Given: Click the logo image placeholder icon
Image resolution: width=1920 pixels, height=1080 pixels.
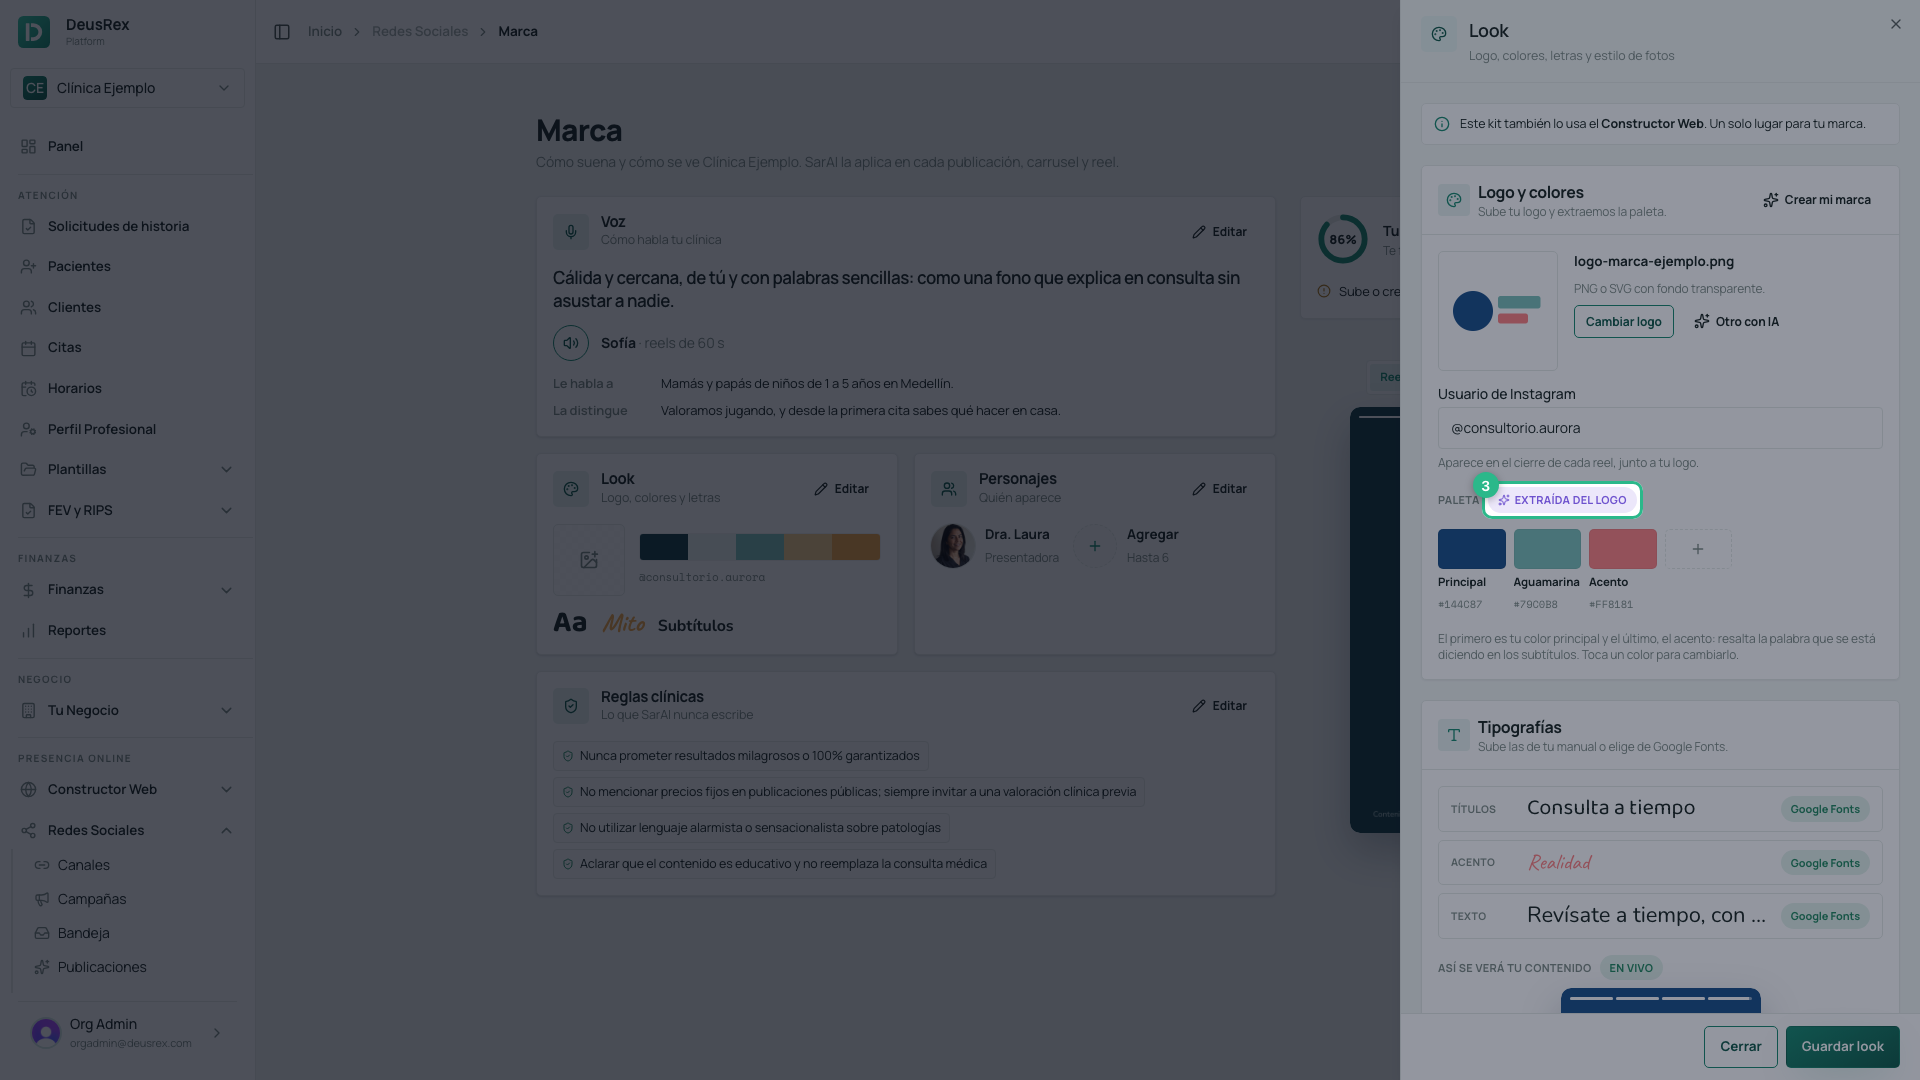Looking at the screenshot, I should 589,560.
